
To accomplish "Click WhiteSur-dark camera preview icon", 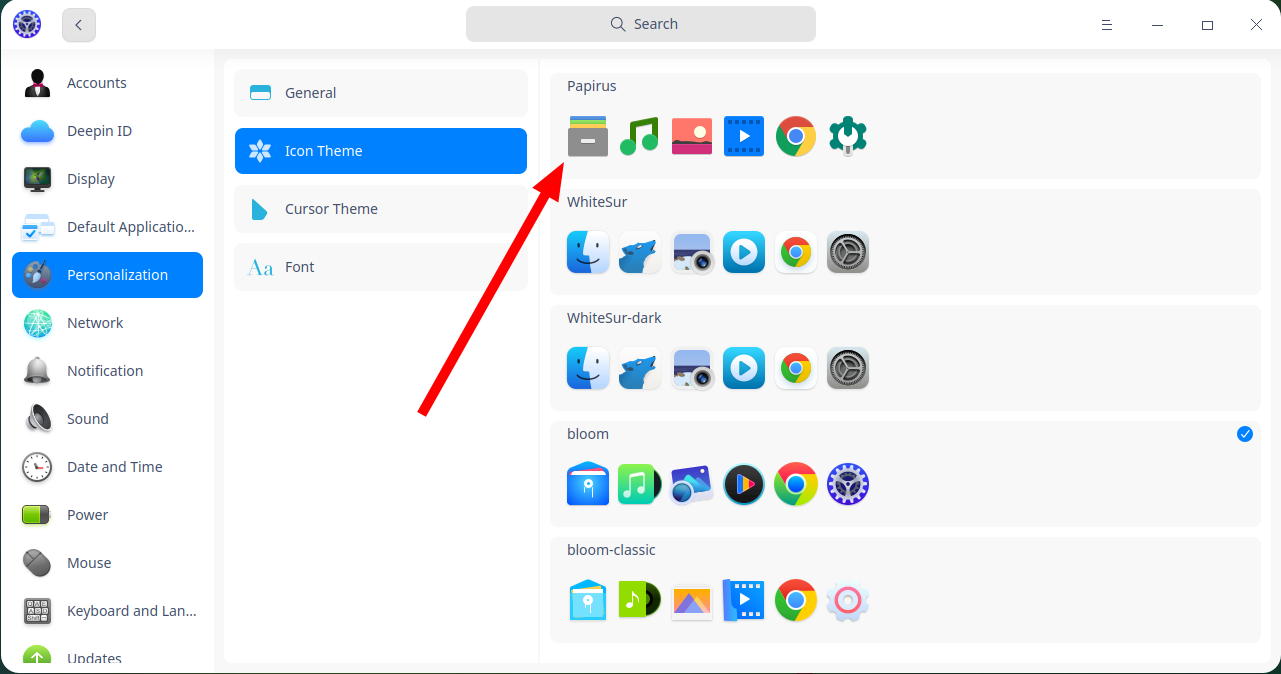I will [x=692, y=368].
